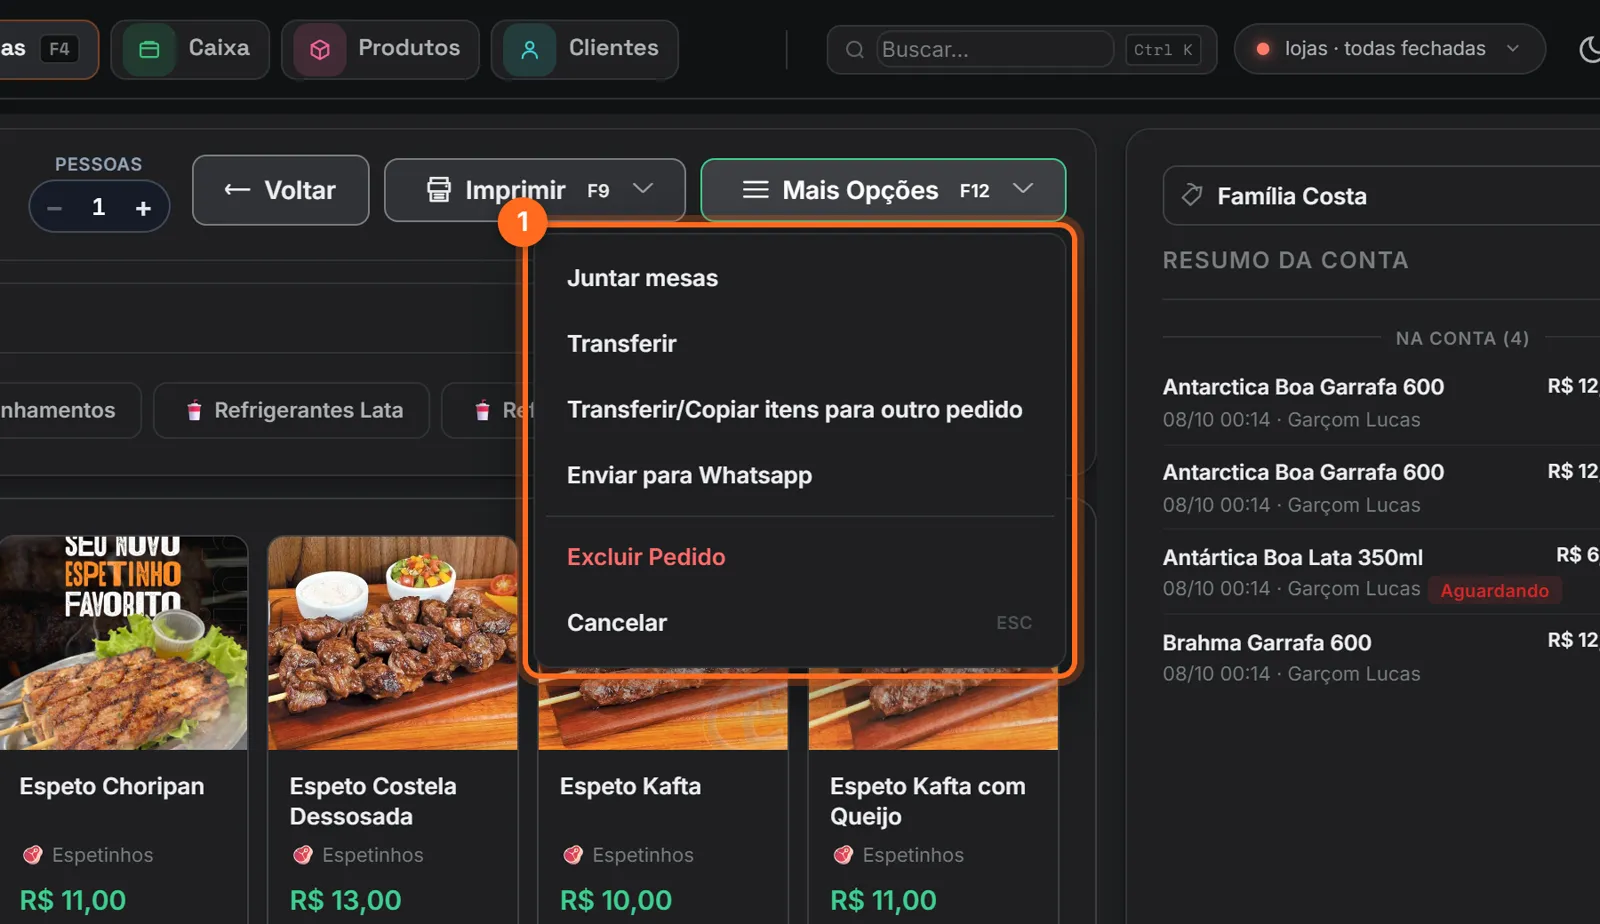Focus the Buscar search field
Screen dimensions: 1600x924
pos(995,49)
